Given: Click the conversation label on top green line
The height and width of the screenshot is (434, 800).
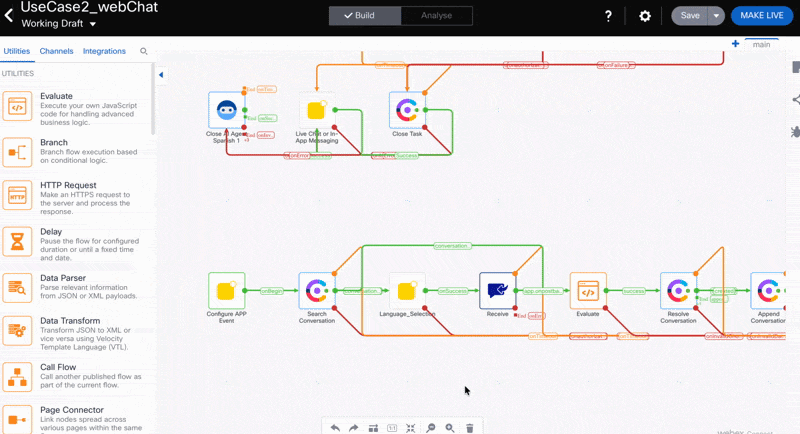Looking at the screenshot, I should pyautogui.click(x=452, y=246).
